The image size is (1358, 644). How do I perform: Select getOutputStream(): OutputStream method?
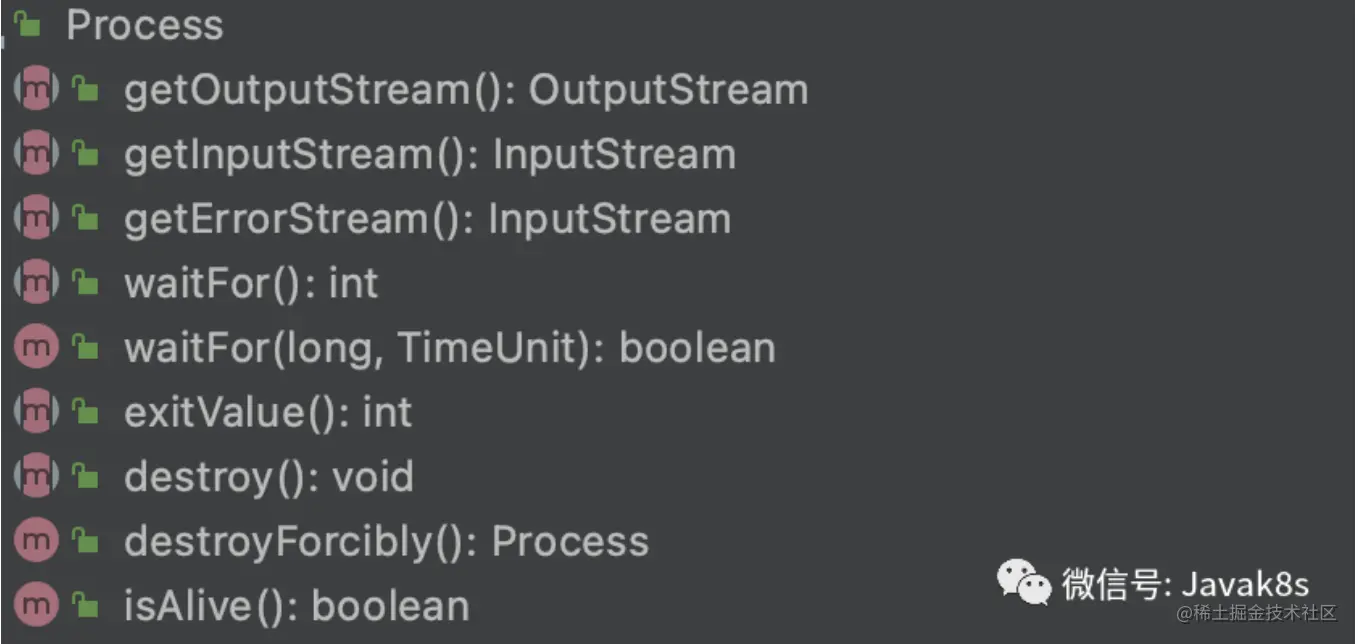tap(465, 90)
